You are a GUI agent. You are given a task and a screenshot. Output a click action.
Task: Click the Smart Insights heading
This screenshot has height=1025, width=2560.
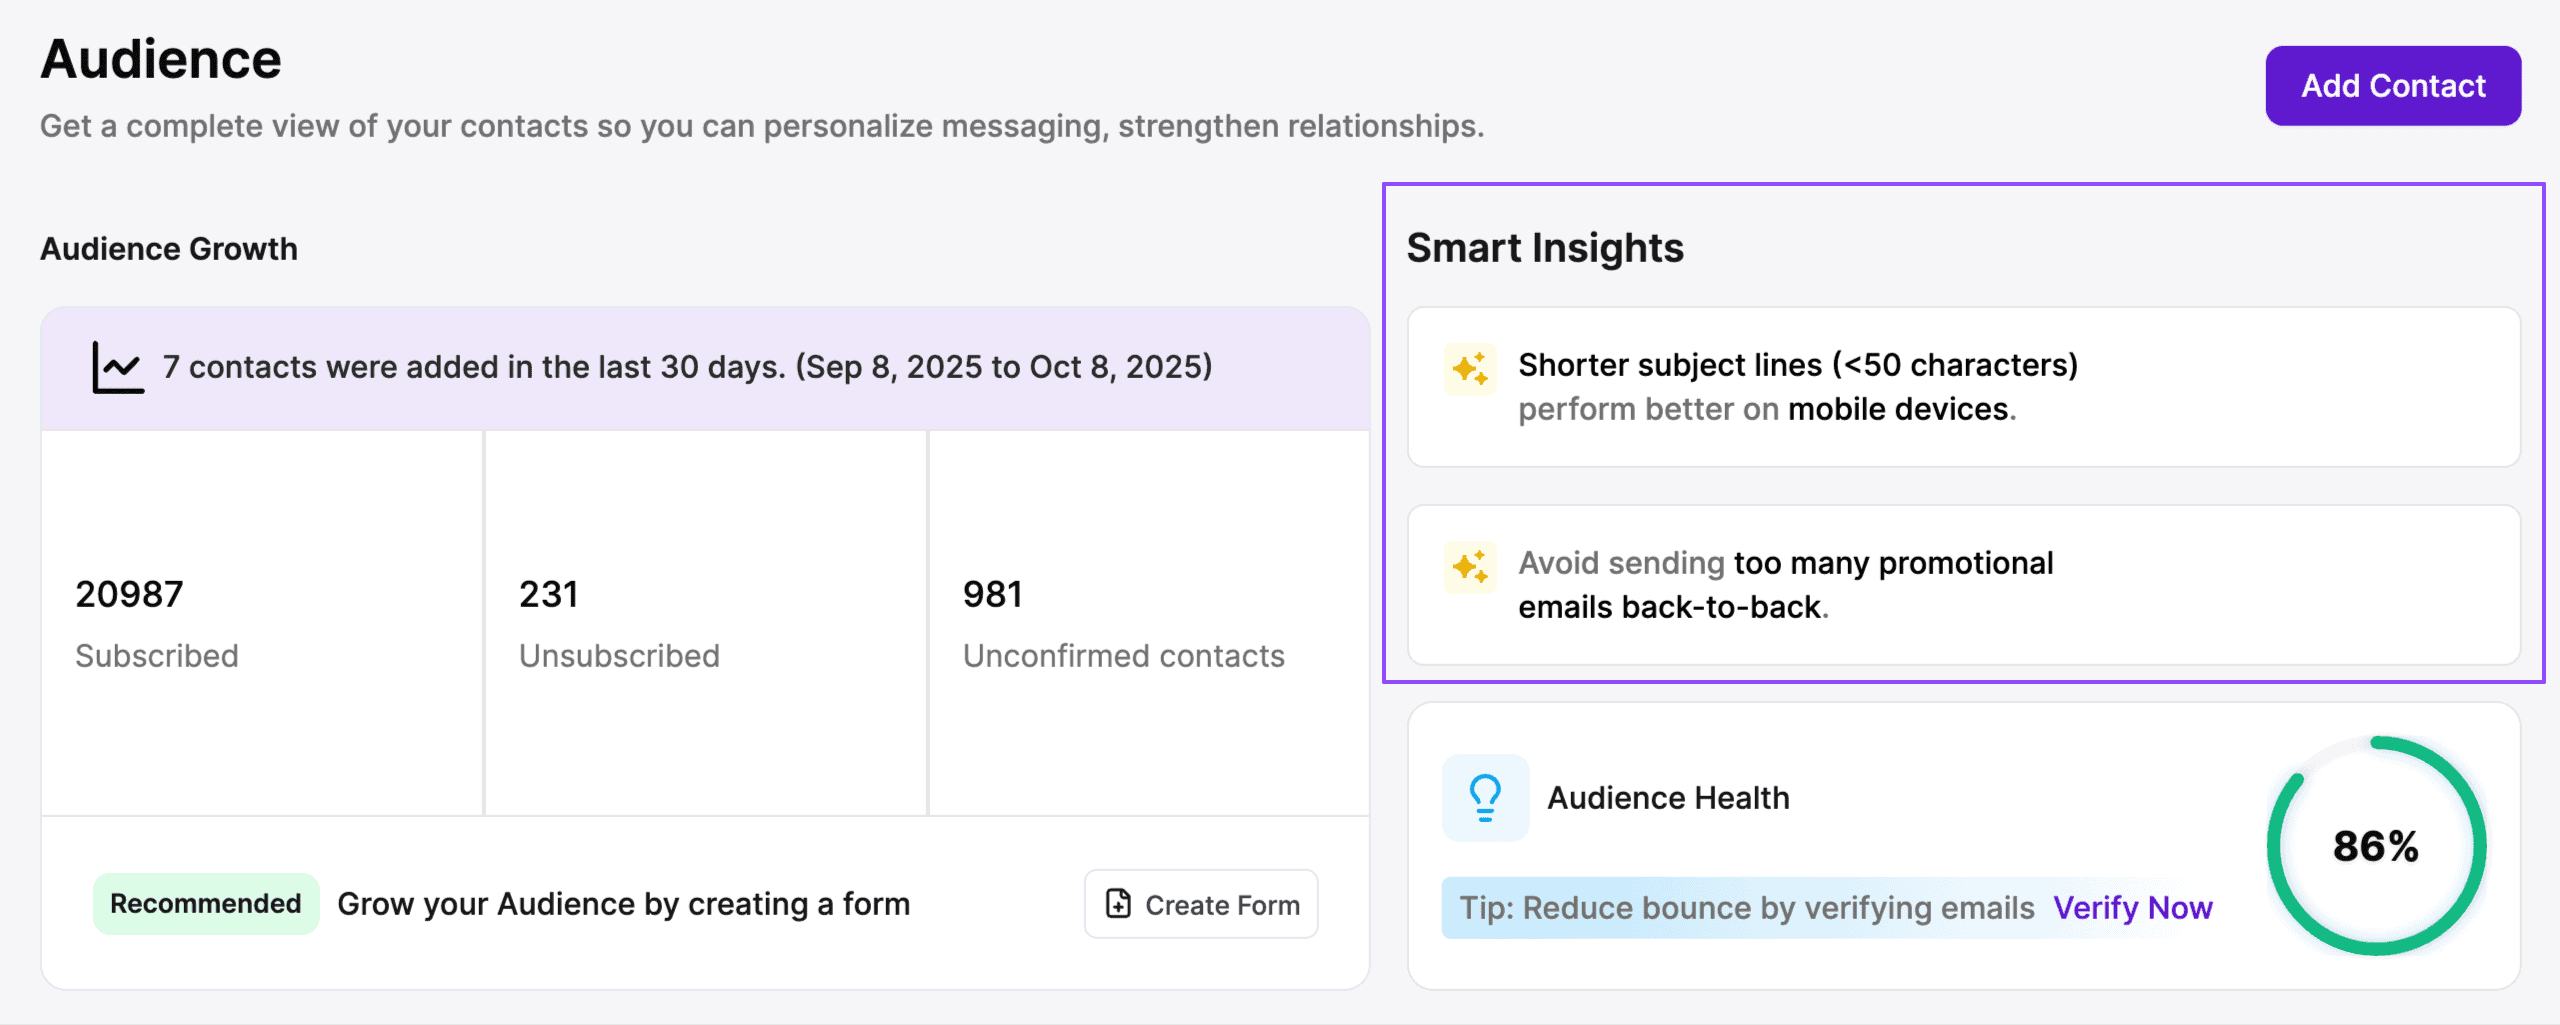click(x=1545, y=248)
